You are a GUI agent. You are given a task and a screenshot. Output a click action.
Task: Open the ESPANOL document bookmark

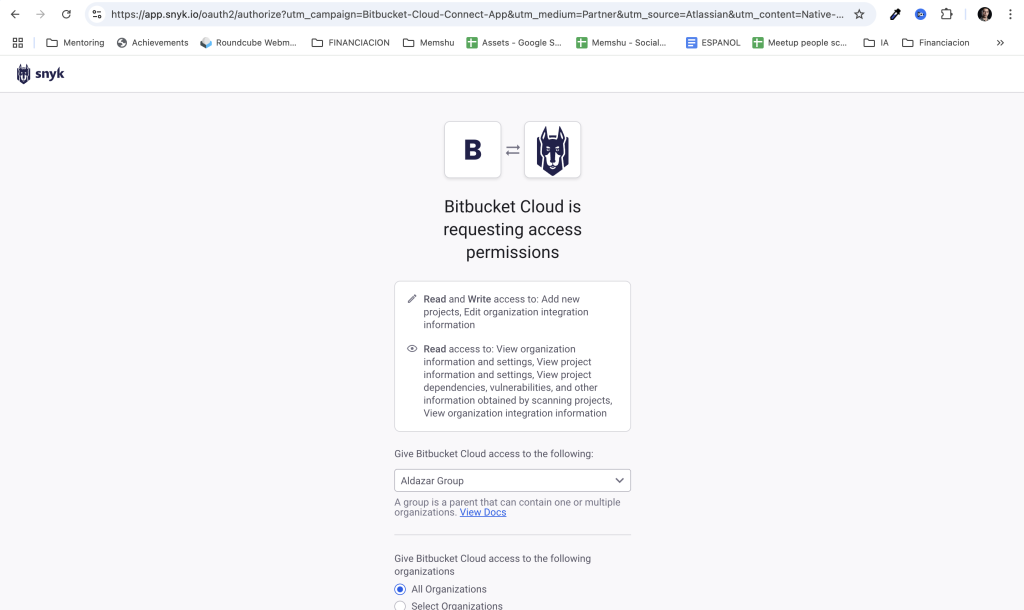pos(713,42)
